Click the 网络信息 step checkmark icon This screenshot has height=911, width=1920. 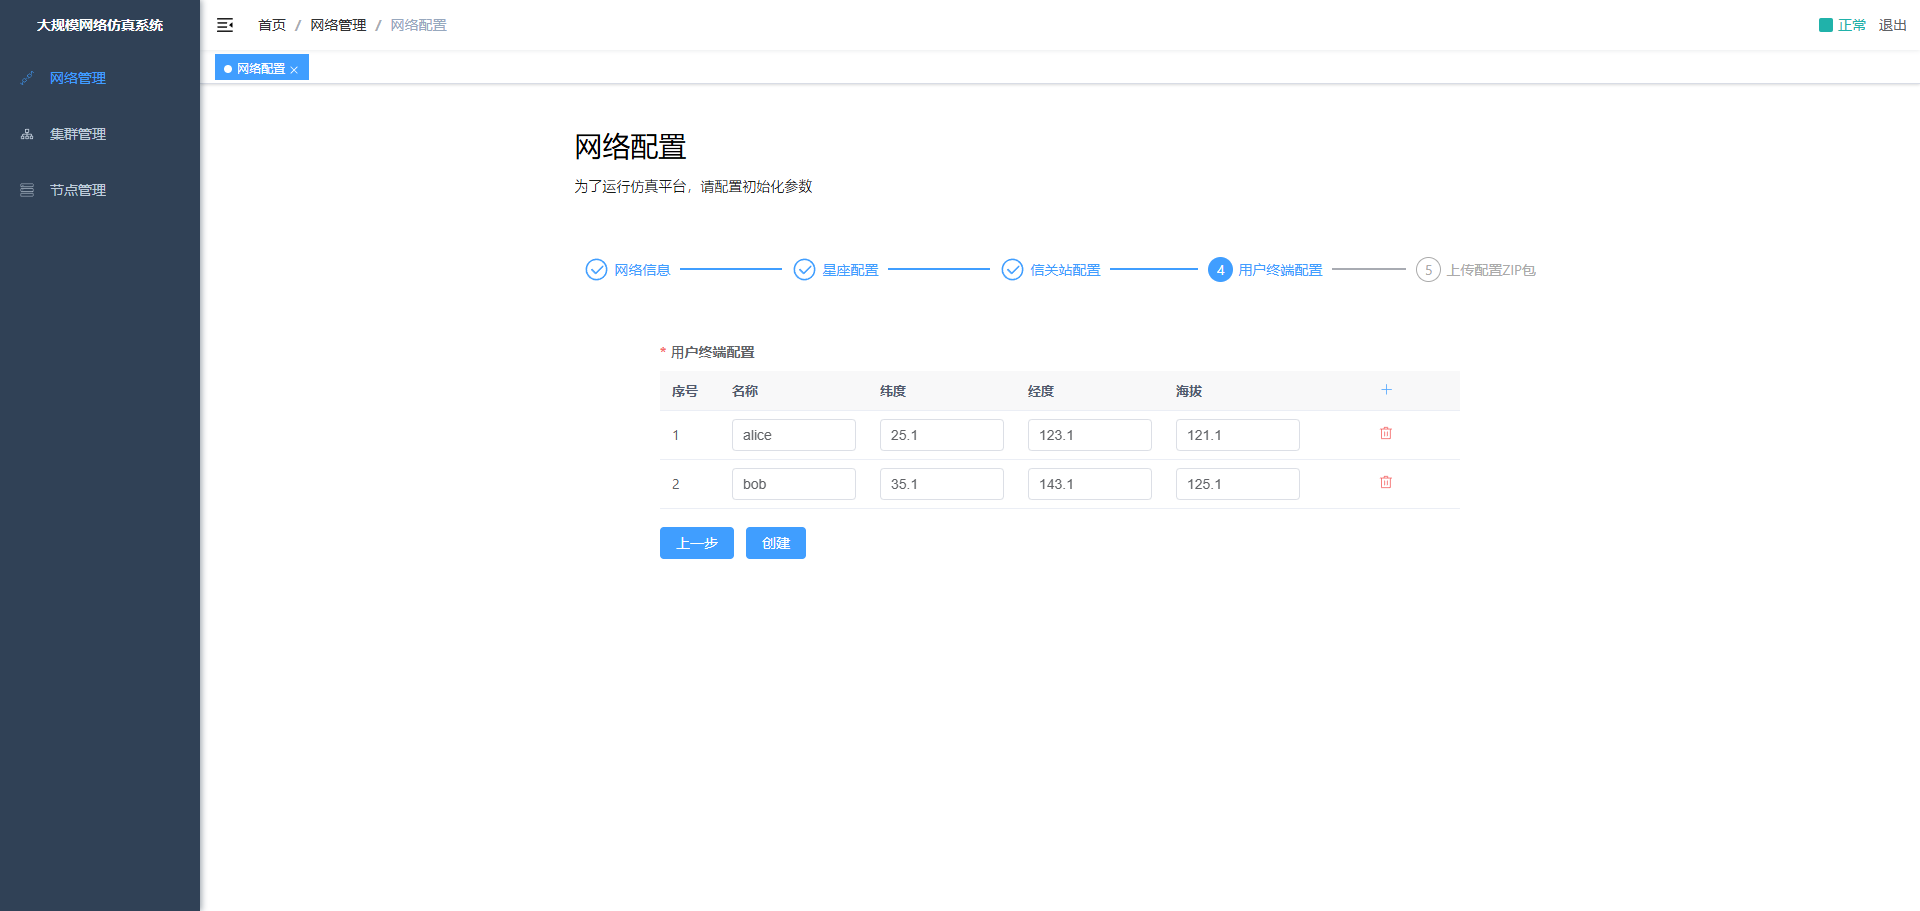coord(596,270)
